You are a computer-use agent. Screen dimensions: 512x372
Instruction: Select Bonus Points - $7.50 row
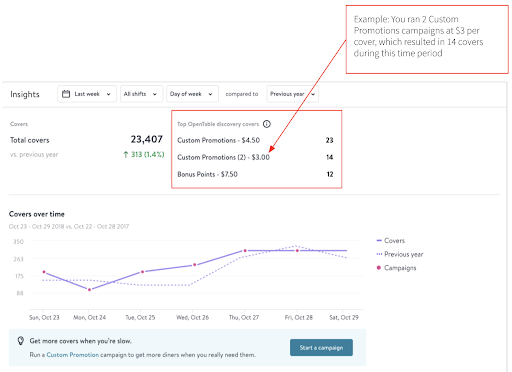point(255,174)
